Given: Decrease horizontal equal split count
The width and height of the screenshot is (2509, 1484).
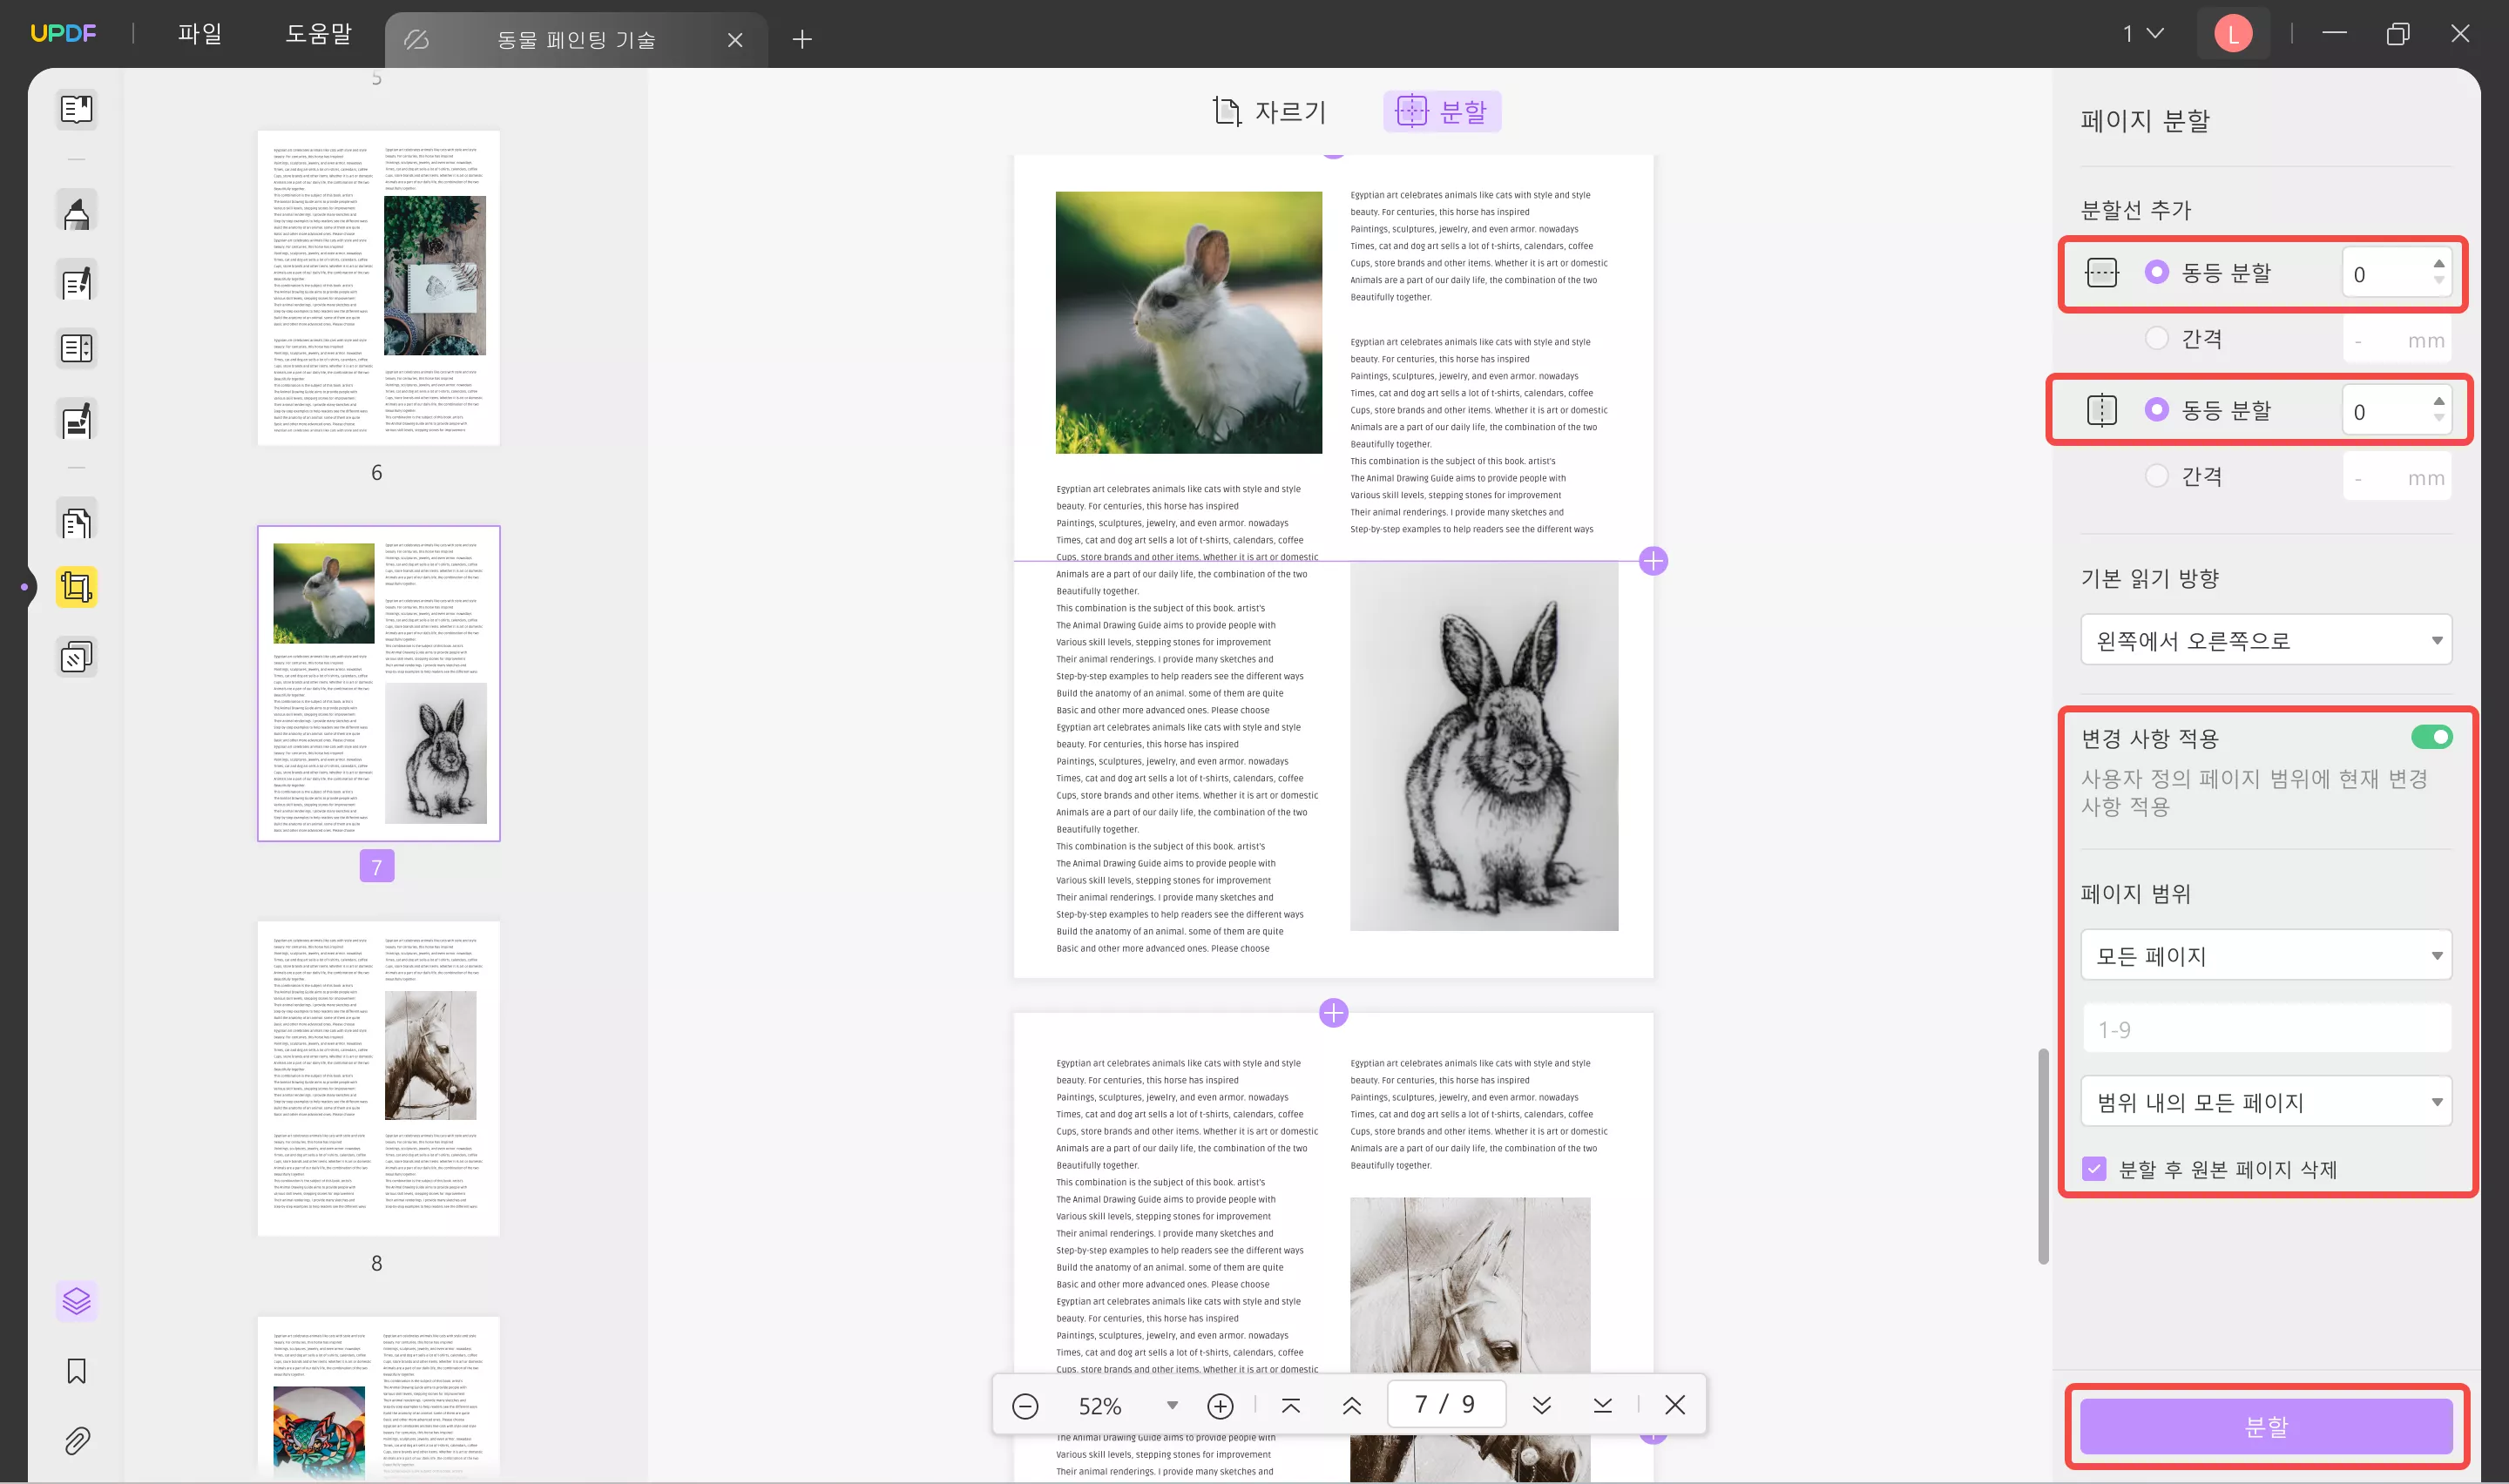Looking at the screenshot, I should tap(2439, 281).
